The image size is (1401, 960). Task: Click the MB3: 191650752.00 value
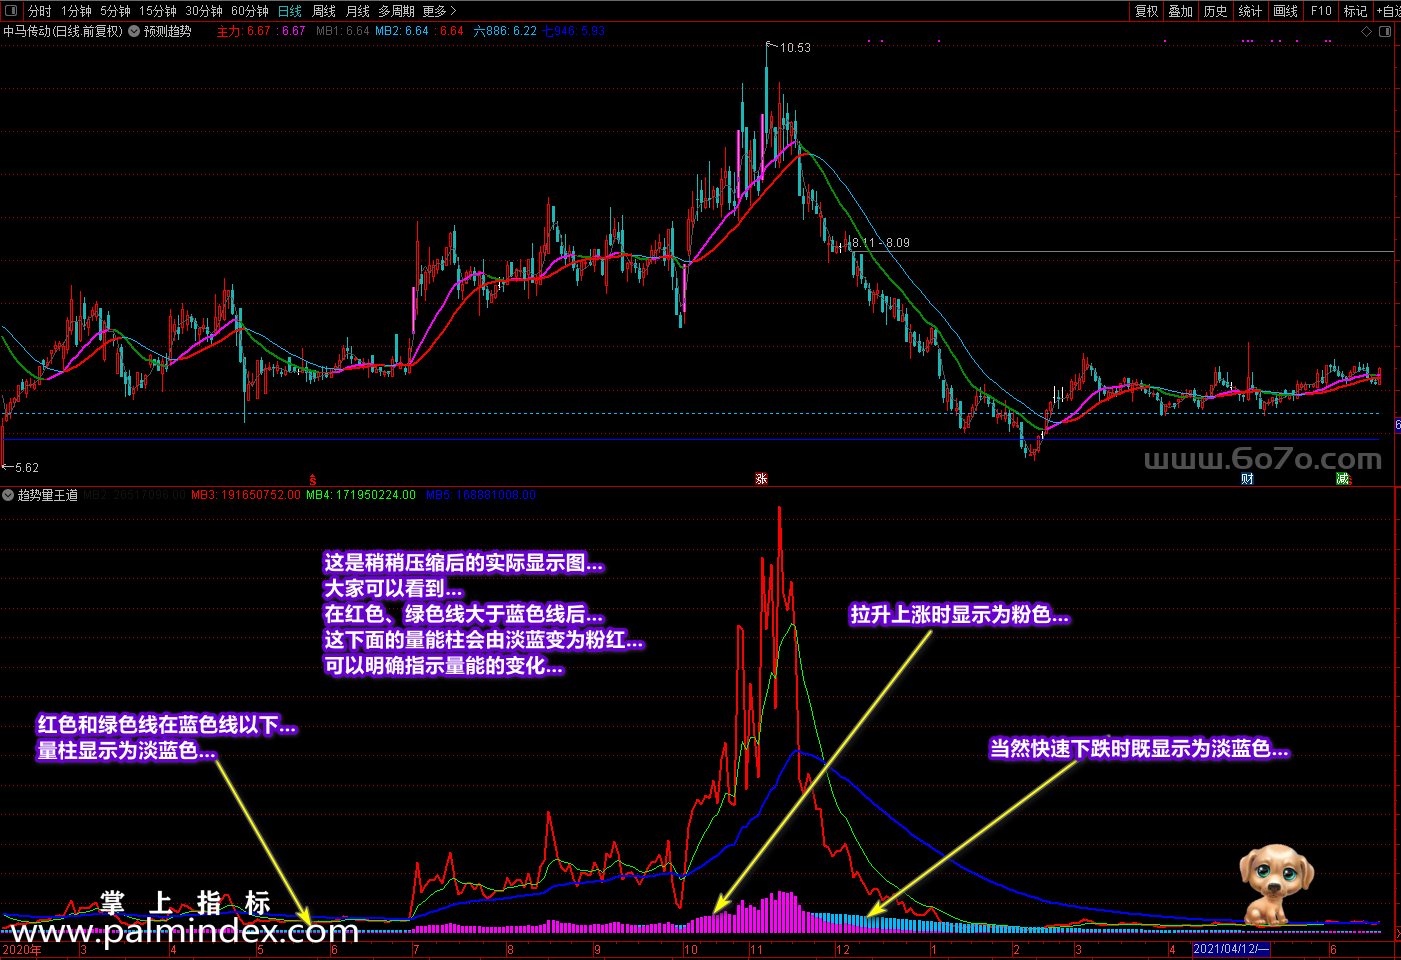coord(245,495)
